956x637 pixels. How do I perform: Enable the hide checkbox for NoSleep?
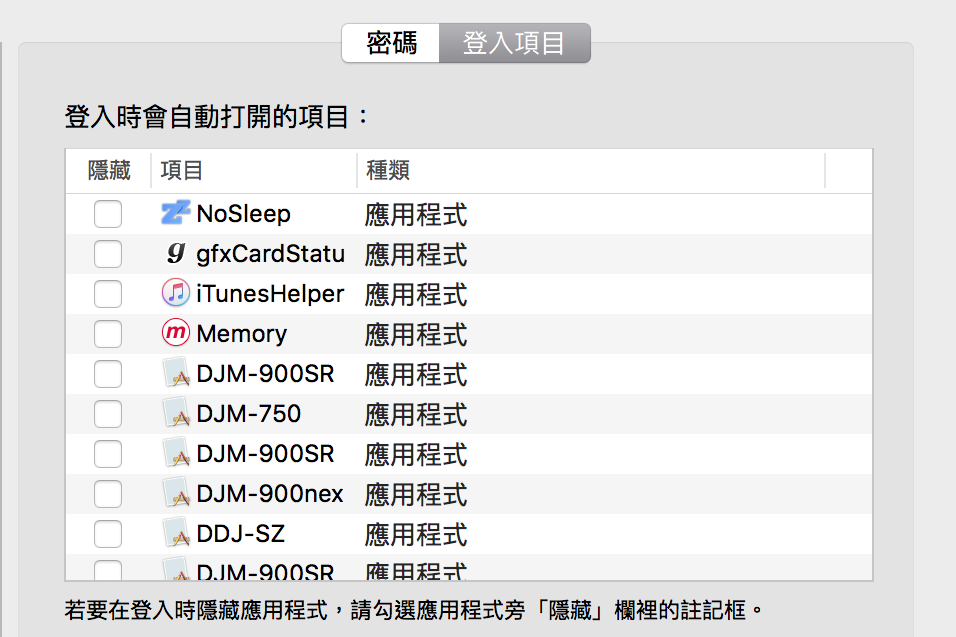(108, 214)
